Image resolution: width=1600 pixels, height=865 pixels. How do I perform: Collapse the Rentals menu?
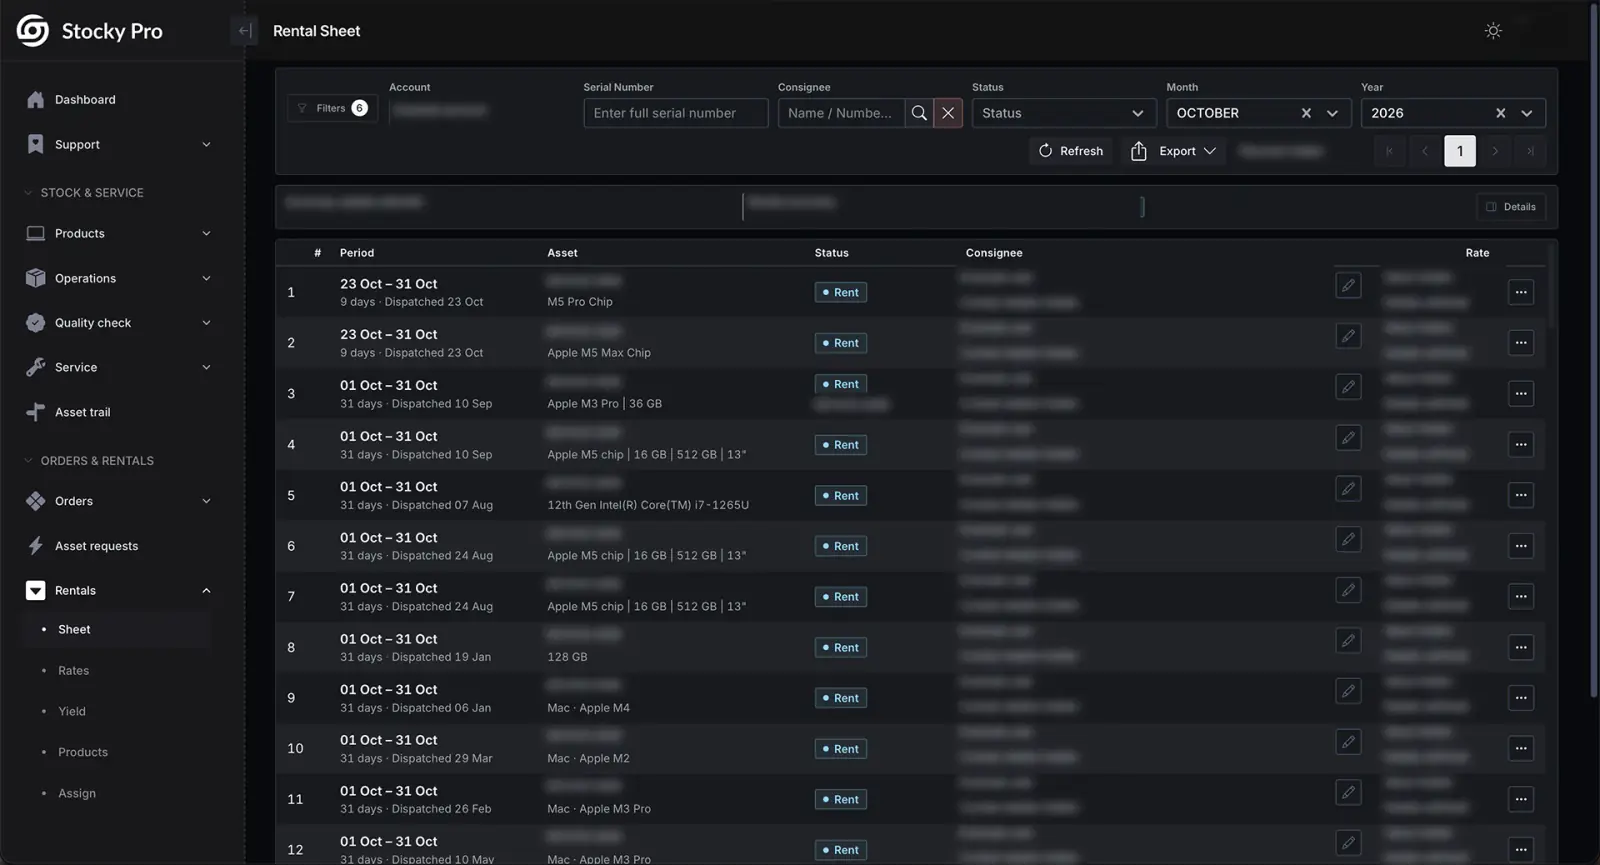point(120,591)
